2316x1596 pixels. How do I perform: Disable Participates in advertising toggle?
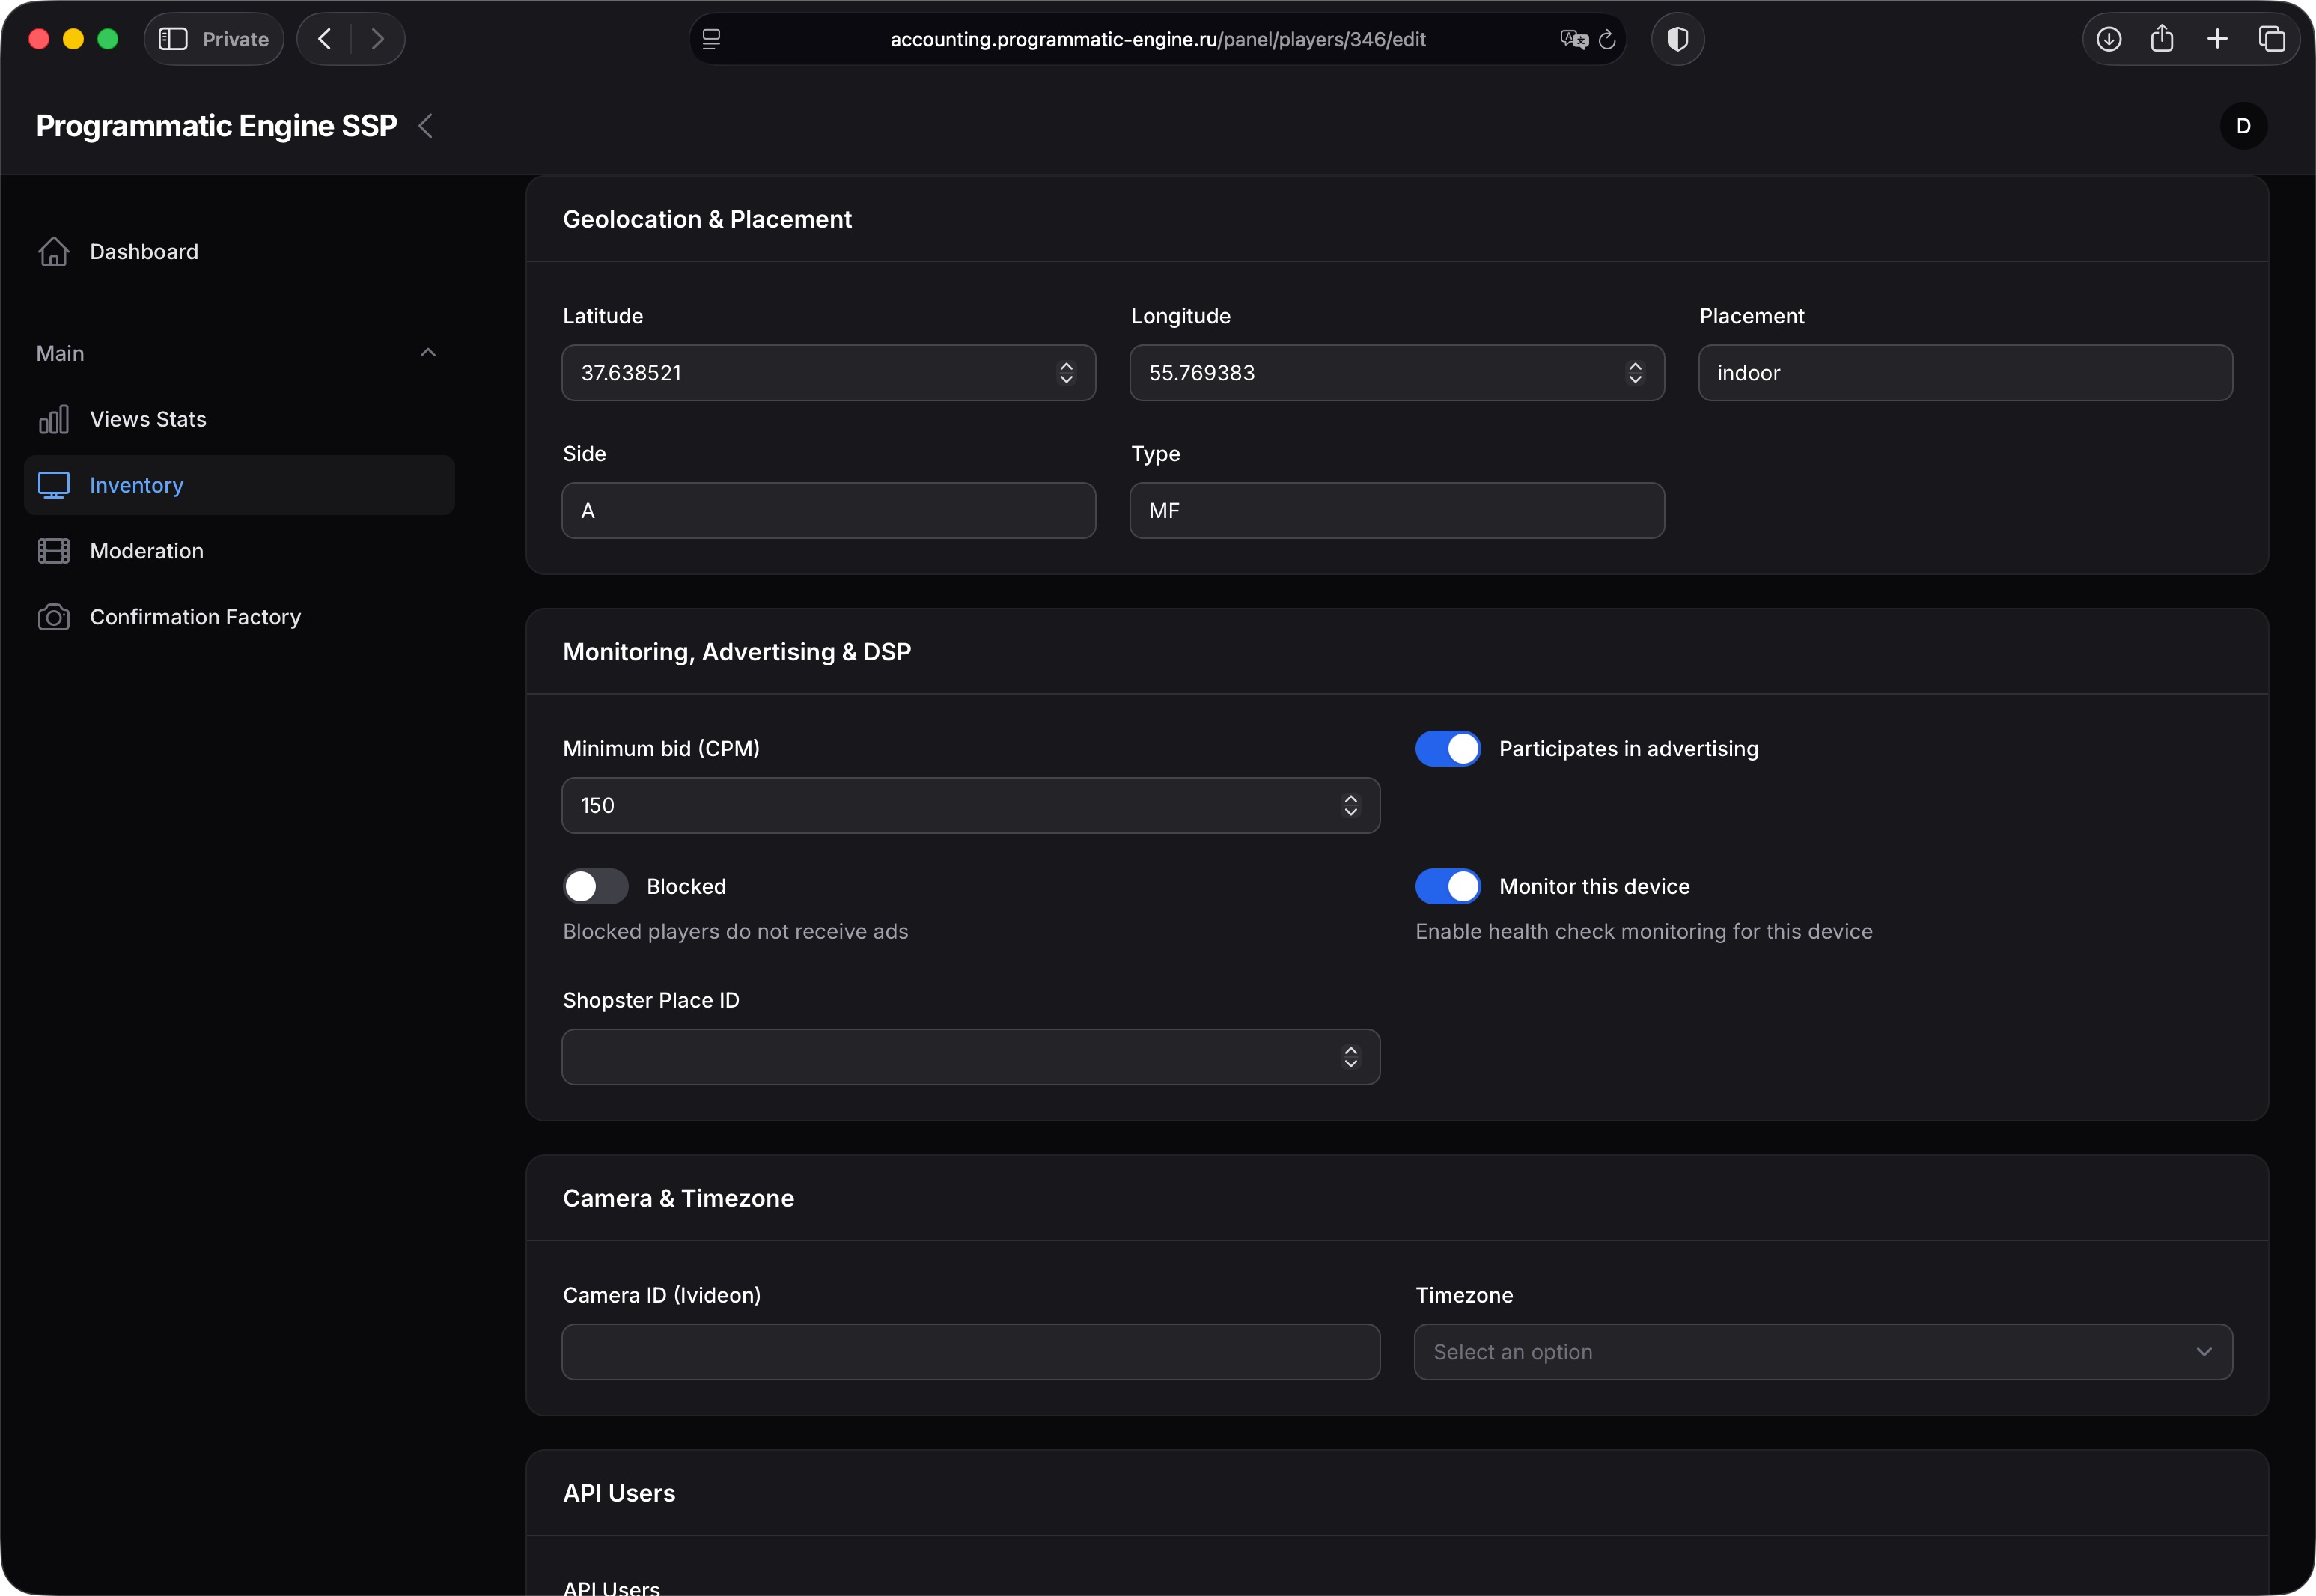pos(1447,749)
